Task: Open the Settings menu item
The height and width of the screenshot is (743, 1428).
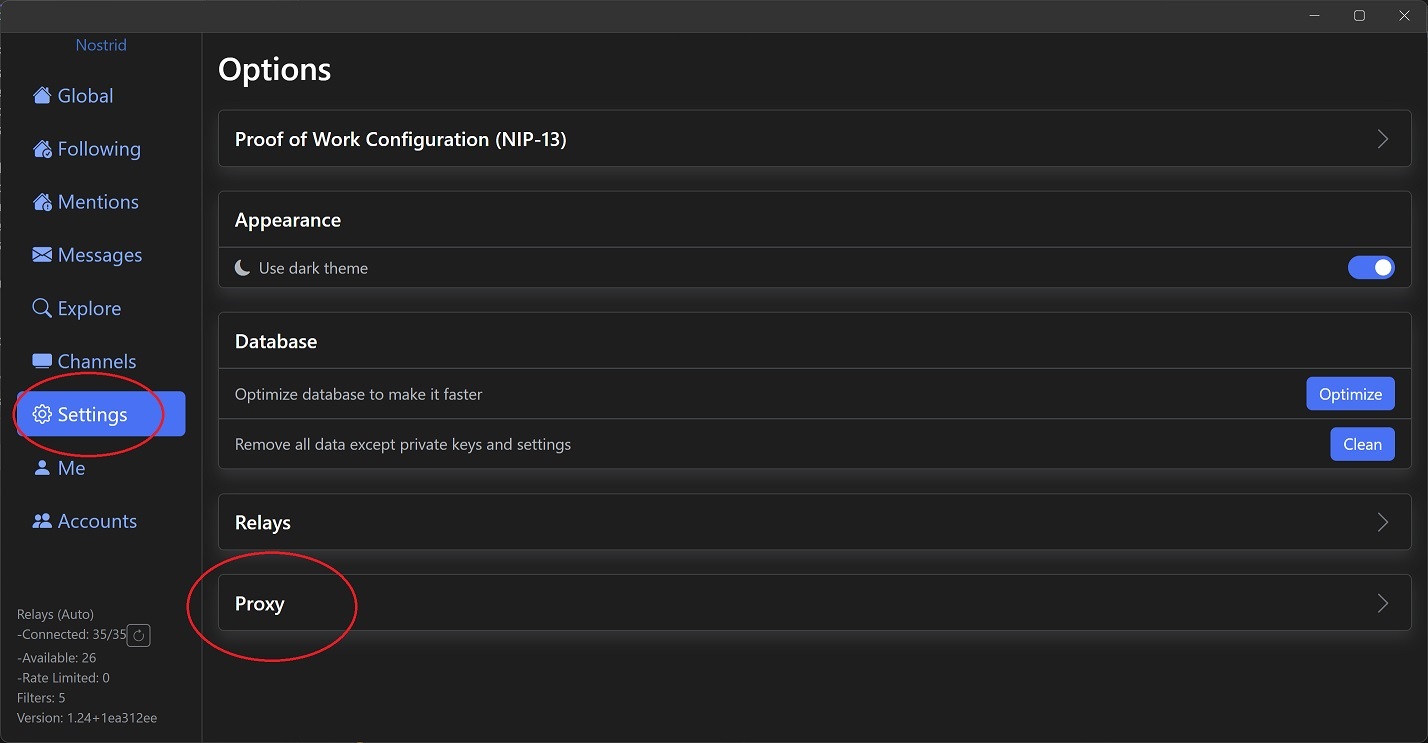Action: (101, 414)
